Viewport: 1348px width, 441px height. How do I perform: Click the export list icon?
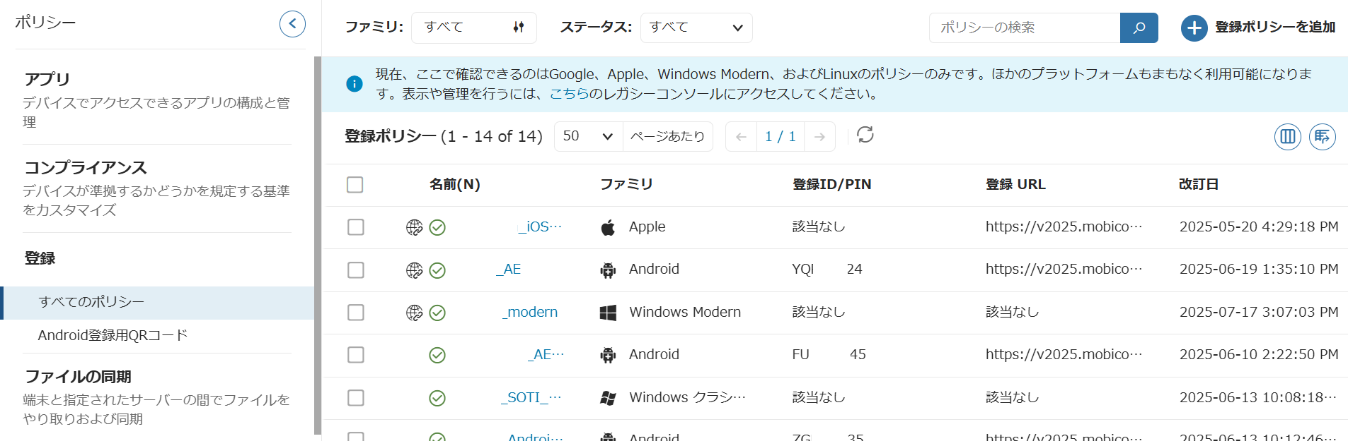pos(1322,137)
